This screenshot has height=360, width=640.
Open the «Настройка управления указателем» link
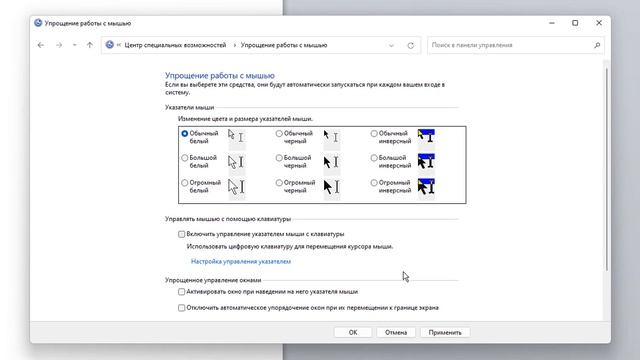tap(241, 262)
